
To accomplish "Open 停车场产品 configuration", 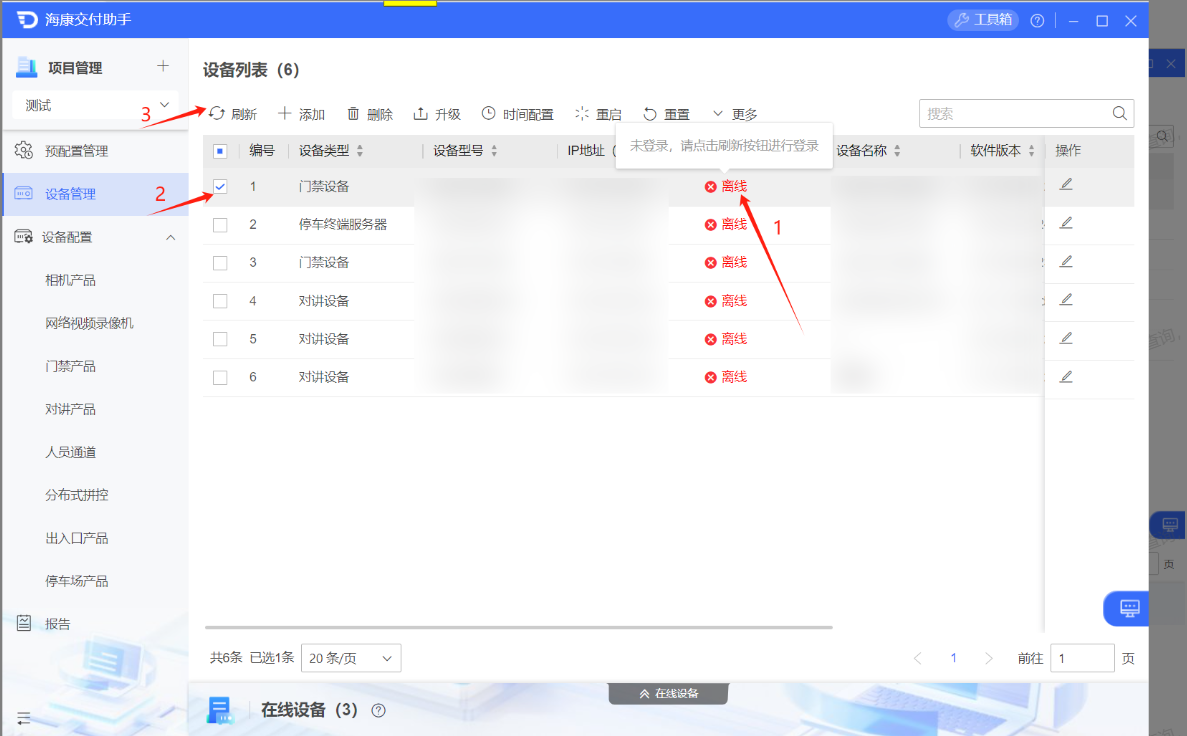I will [x=76, y=582].
